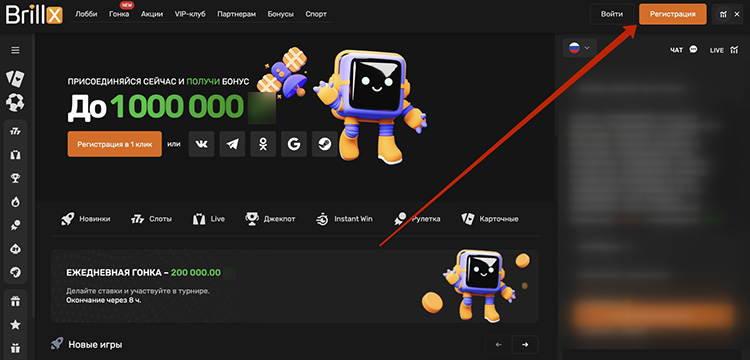Show next new games with right arrow
Screen dimensions: 750x360
tap(525, 344)
